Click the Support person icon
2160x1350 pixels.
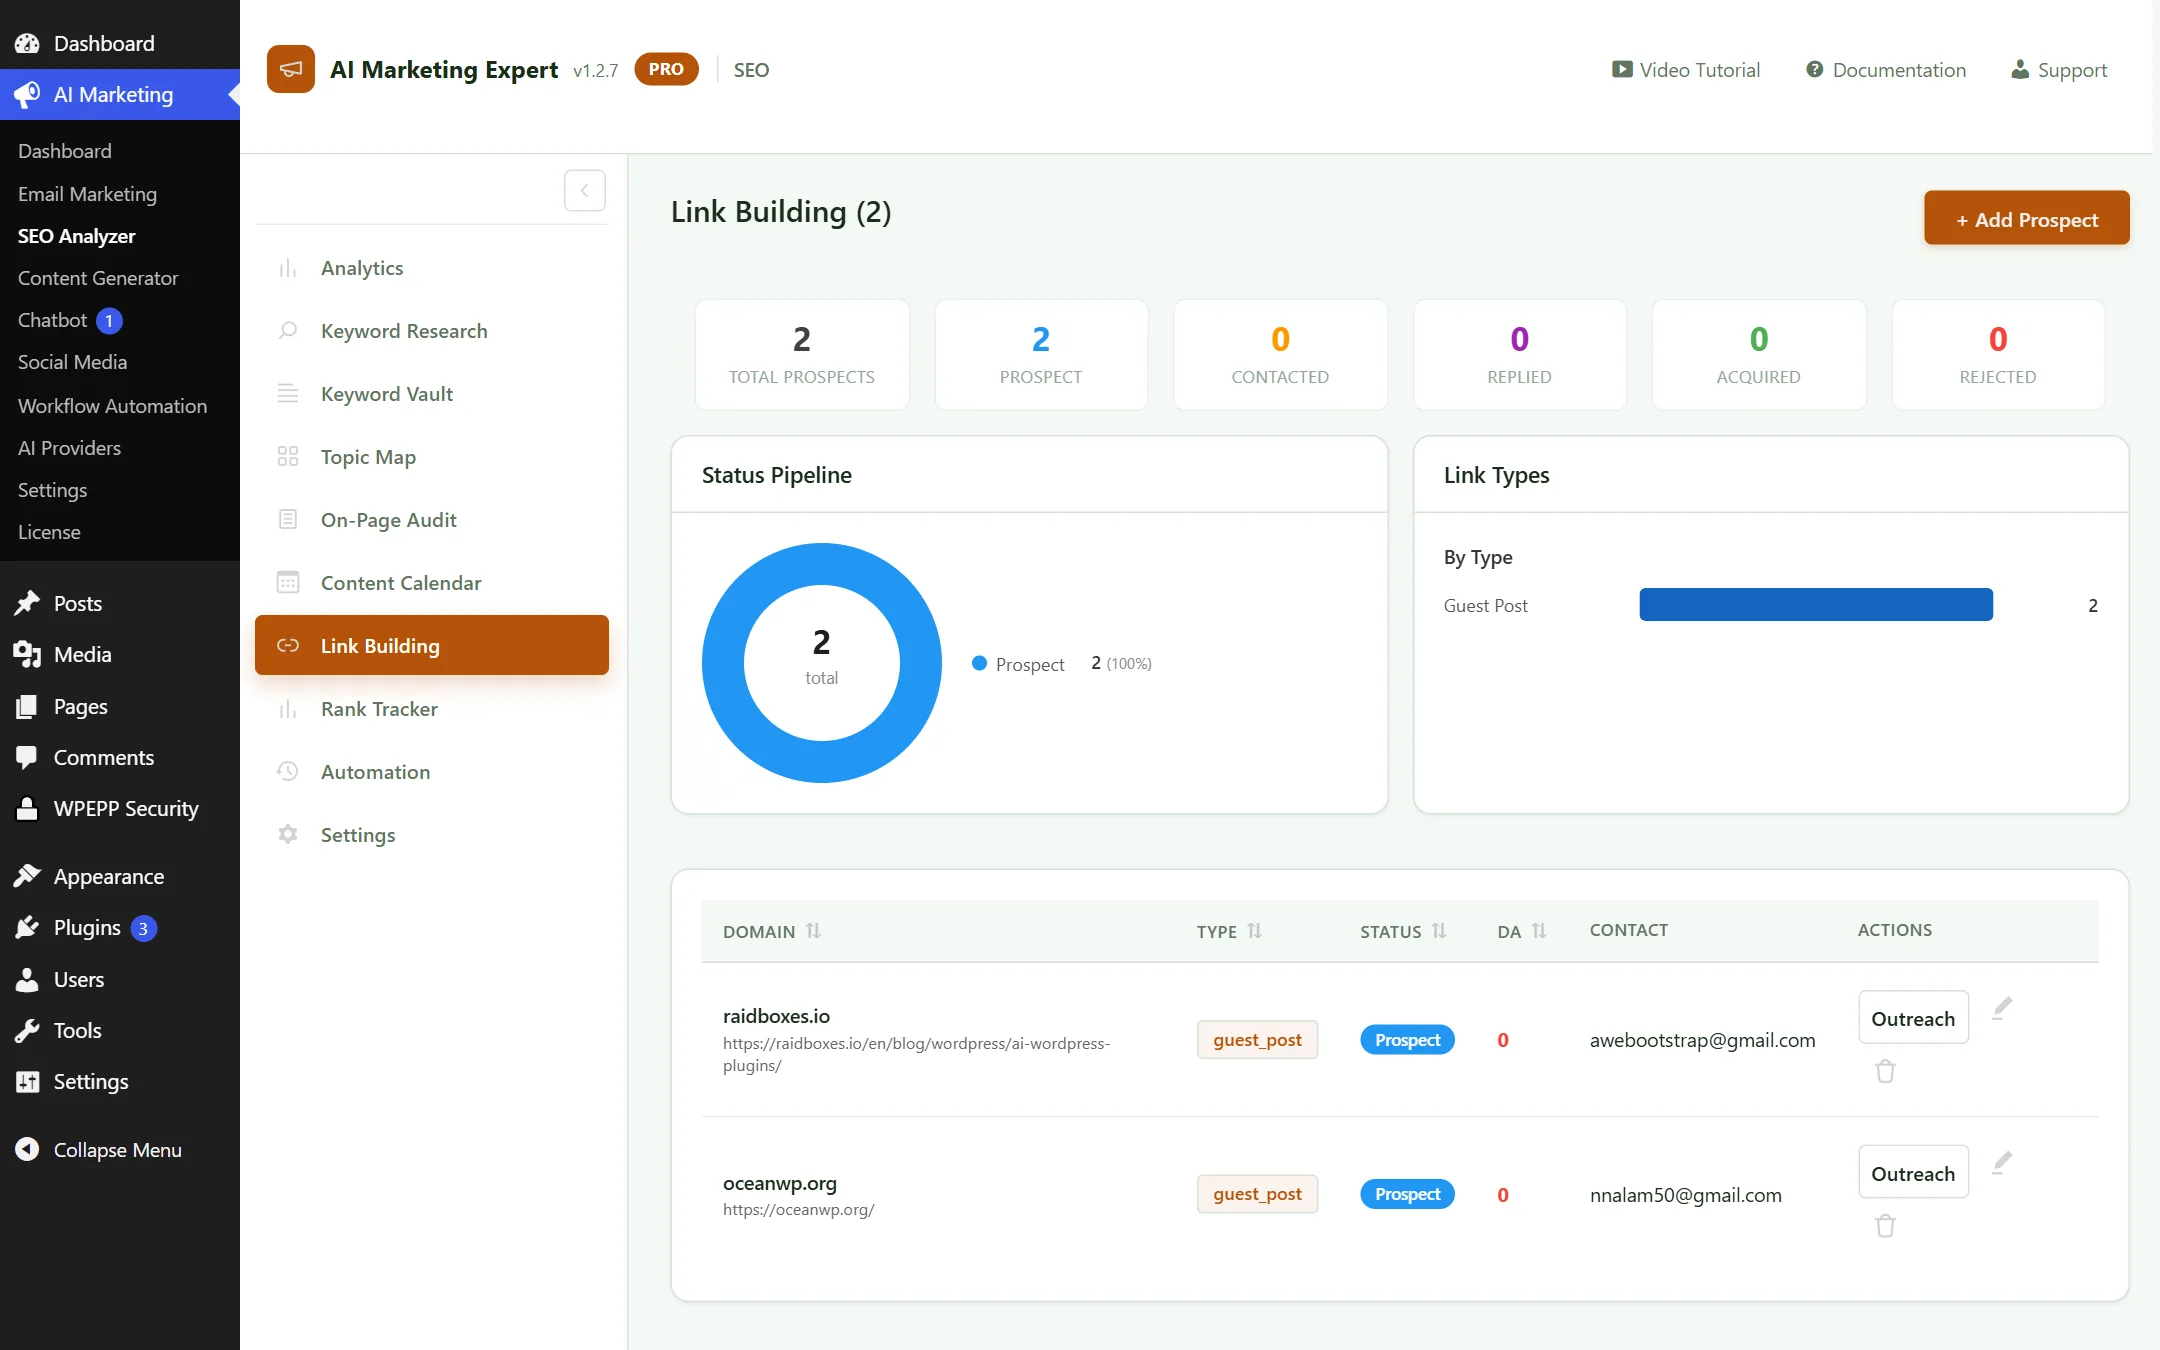(x=2020, y=70)
